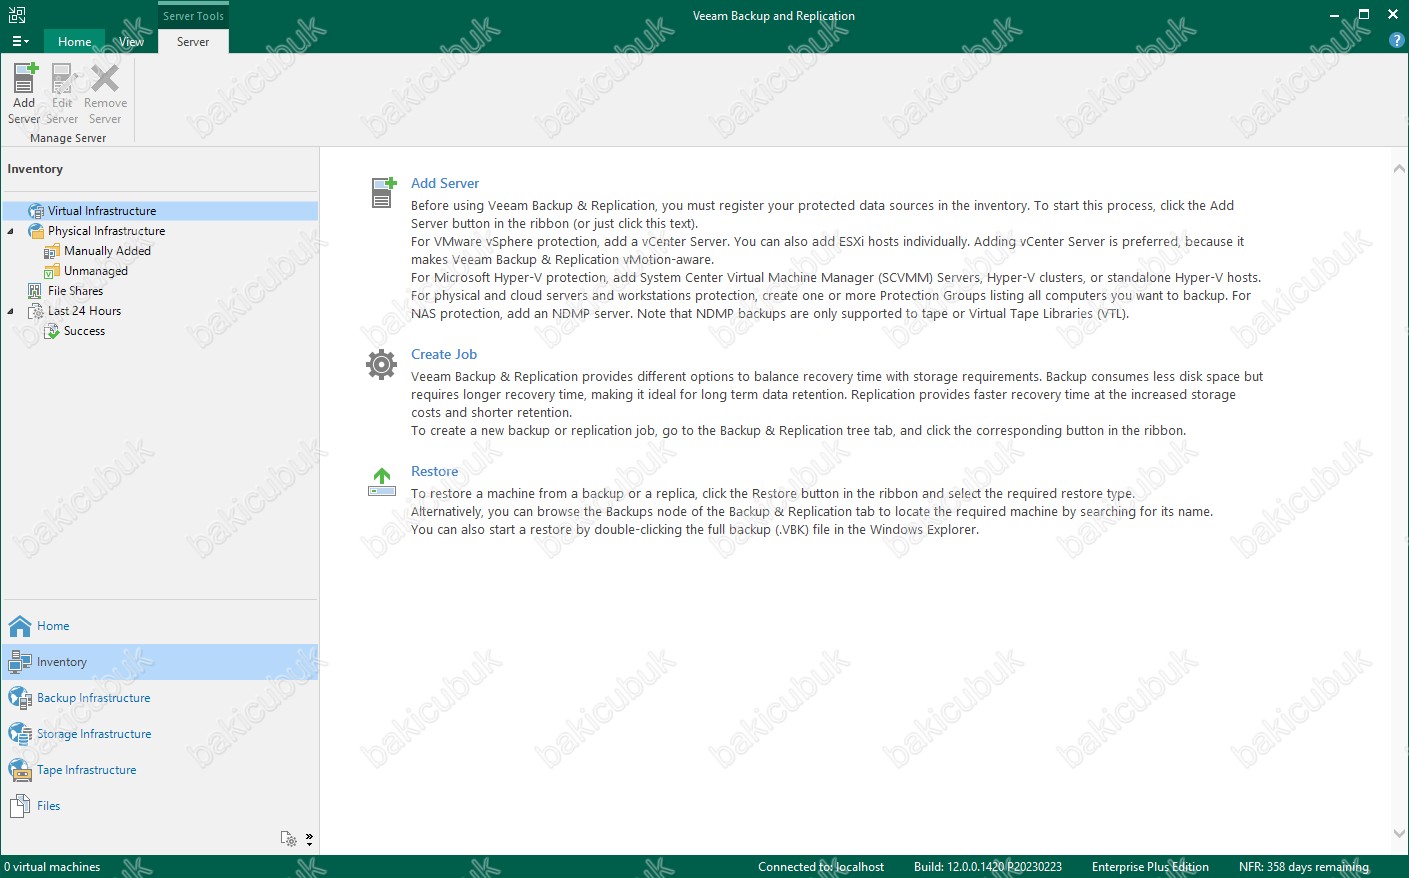The height and width of the screenshot is (878, 1409).
Task: Click the content scrollbar up arrow
Action: click(1399, 169)
